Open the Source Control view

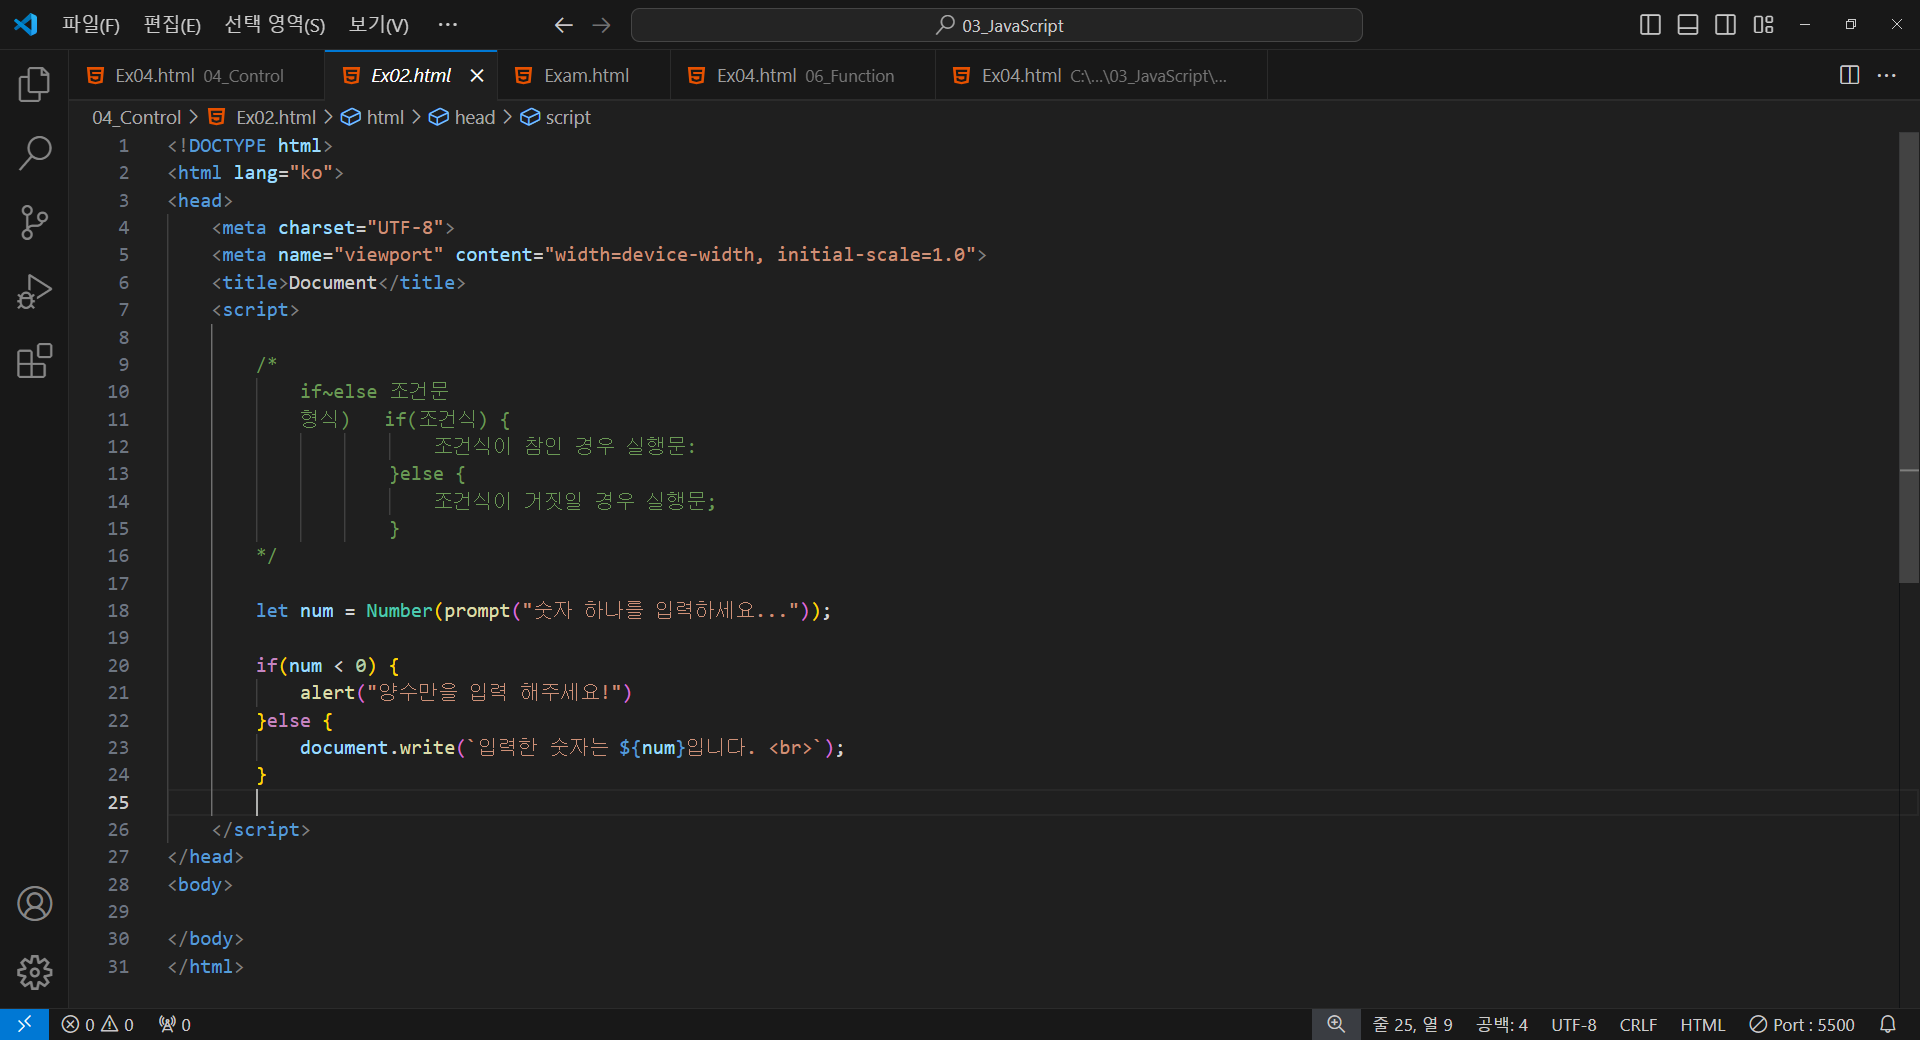click(x=34, y=222)
